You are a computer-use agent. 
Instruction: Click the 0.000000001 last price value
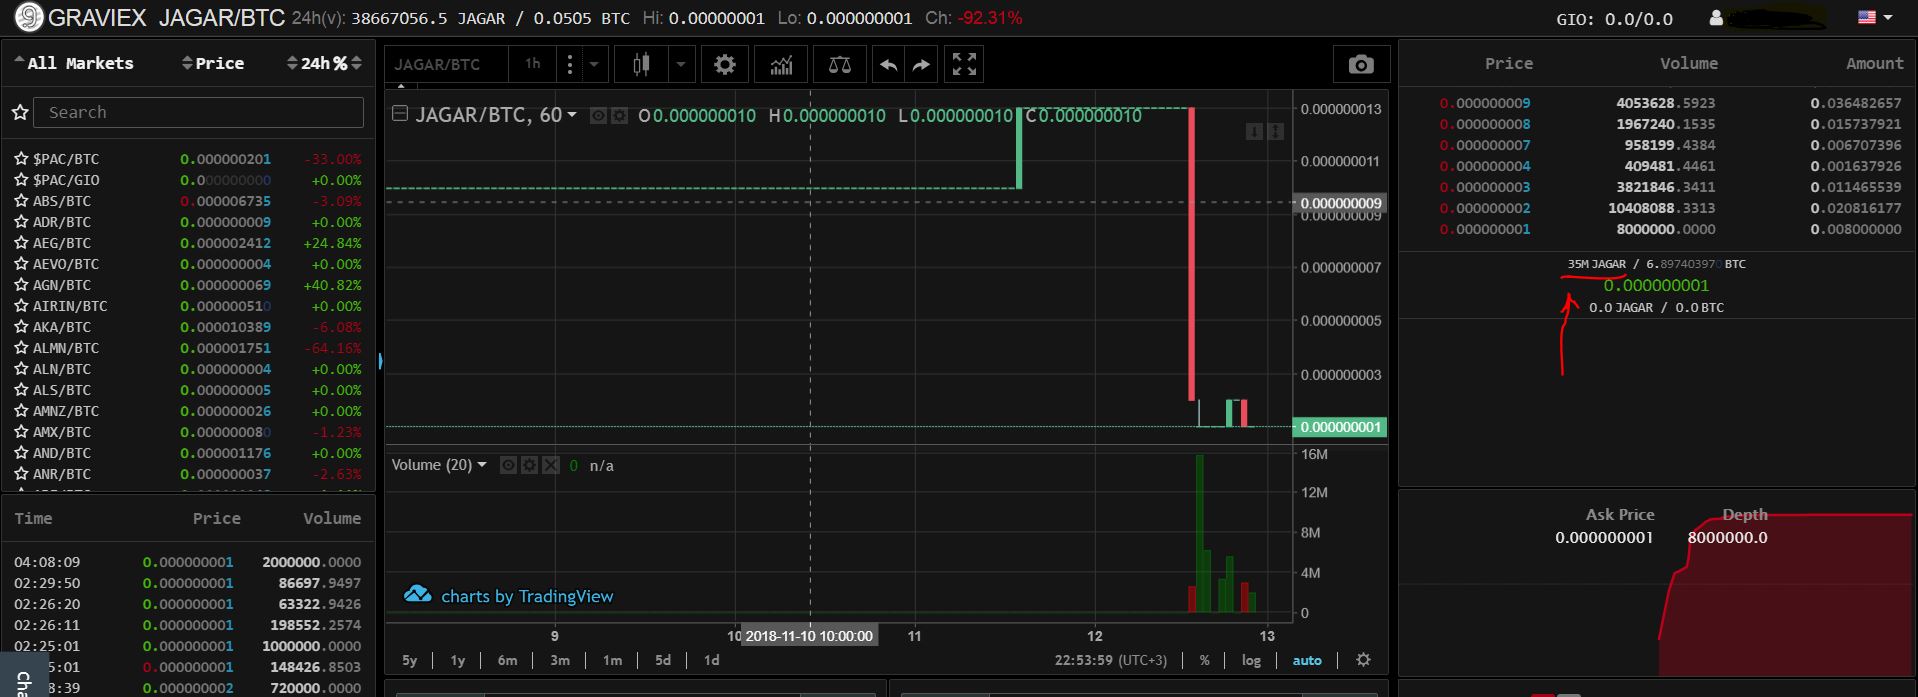coord(1656,285)
